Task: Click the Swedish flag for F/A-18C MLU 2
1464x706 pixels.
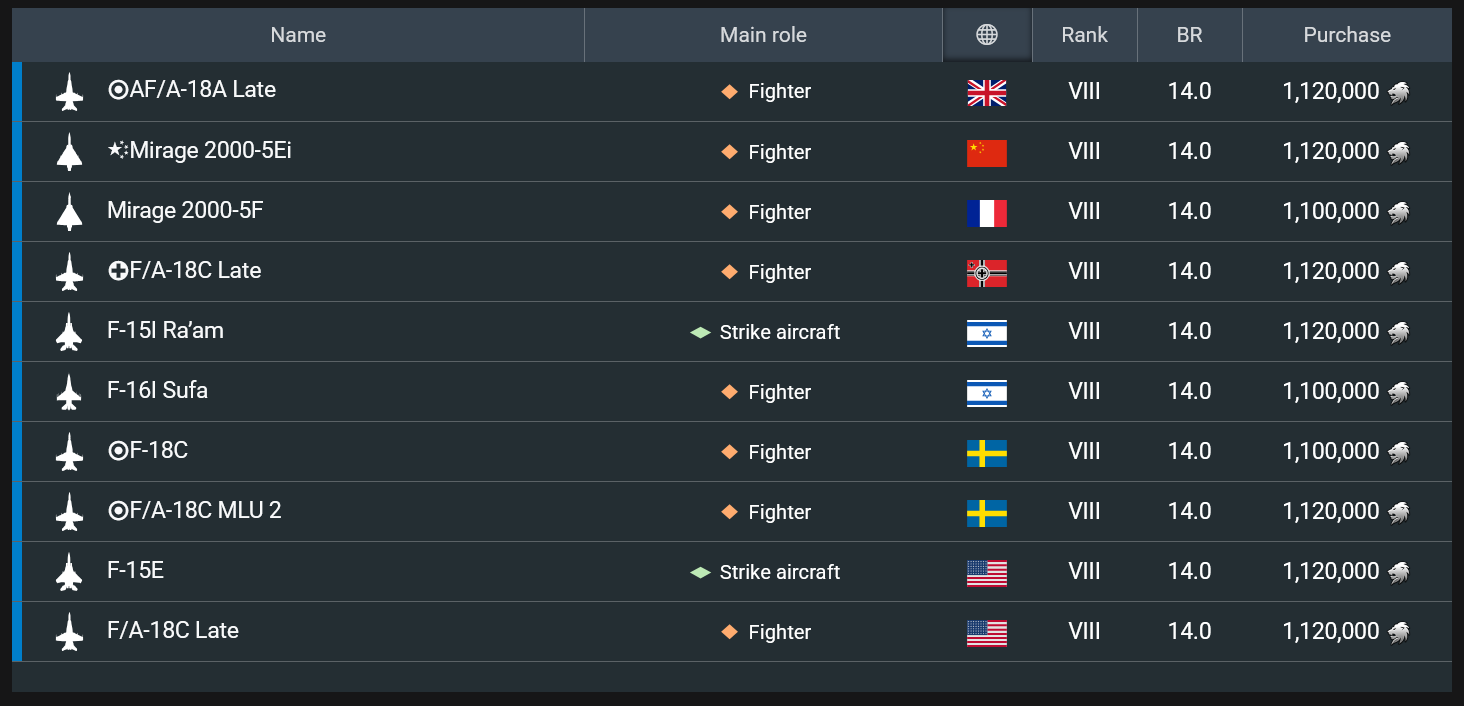Action: [987, 512]
